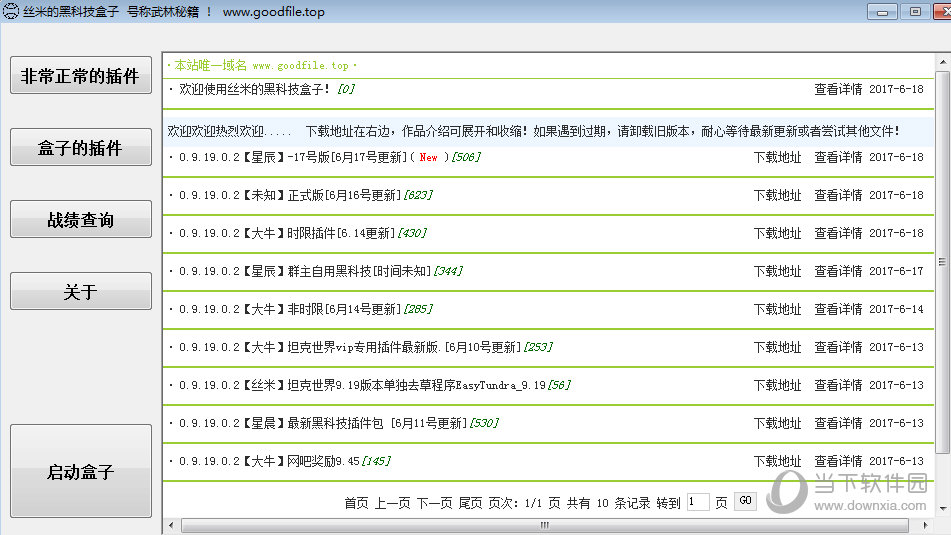Click the vertical scrollbar down arrow
The image size is (951, 535).
tap(942, 507)
